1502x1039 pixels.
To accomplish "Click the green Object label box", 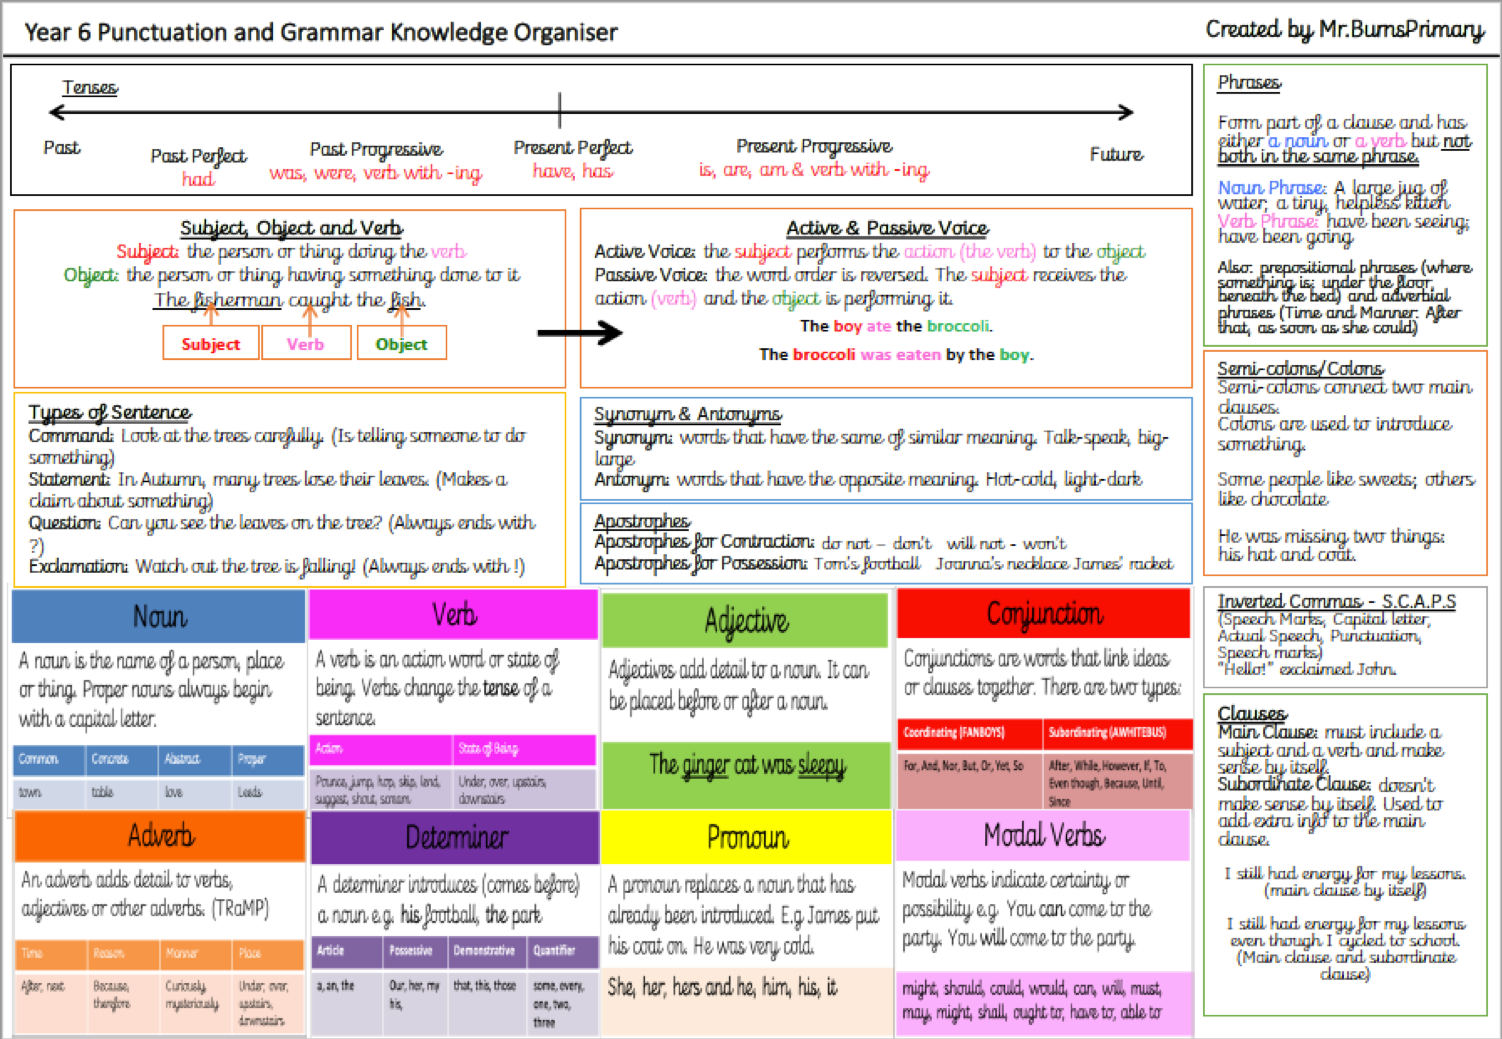I will point(401,344).
